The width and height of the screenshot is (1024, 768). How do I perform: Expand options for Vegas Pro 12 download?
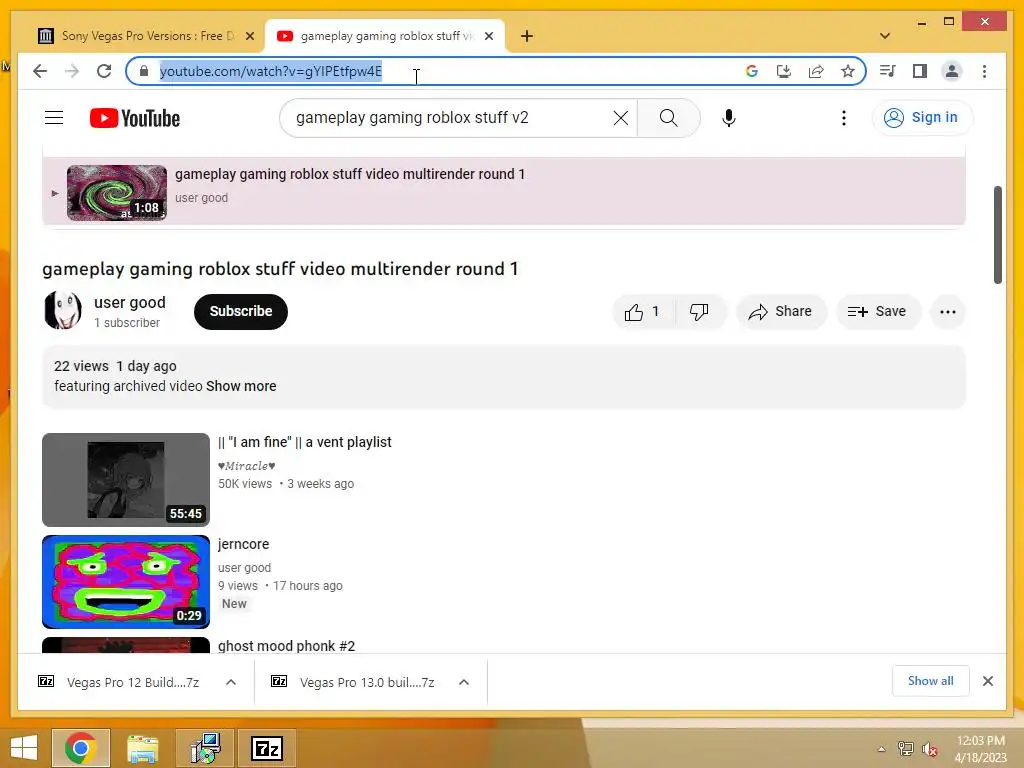pyautogui.click(x=231, y=682)
